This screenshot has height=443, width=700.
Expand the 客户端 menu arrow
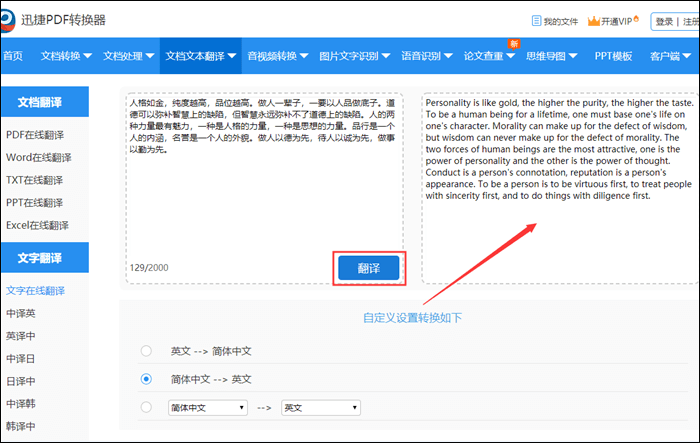click(x=687, y=56)
